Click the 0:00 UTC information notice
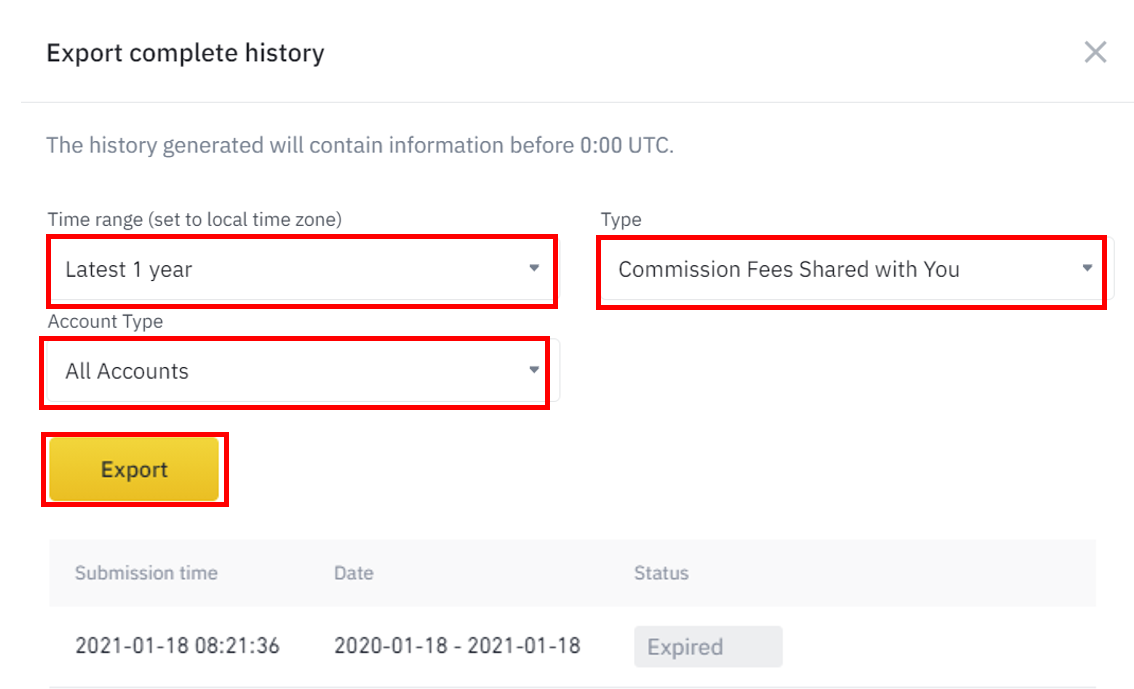Screen dimensions: 1134x689 click(x=360, y=145)
